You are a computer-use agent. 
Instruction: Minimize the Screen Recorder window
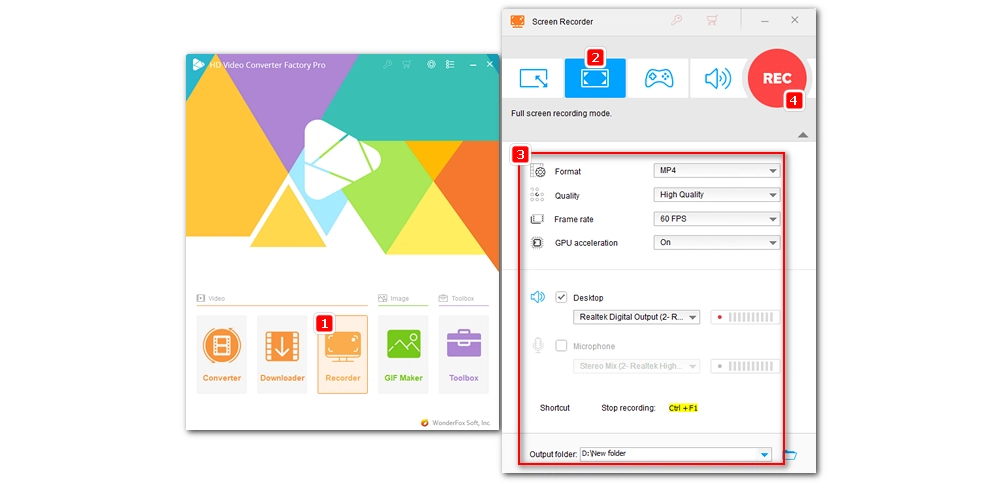pos(765,20)
